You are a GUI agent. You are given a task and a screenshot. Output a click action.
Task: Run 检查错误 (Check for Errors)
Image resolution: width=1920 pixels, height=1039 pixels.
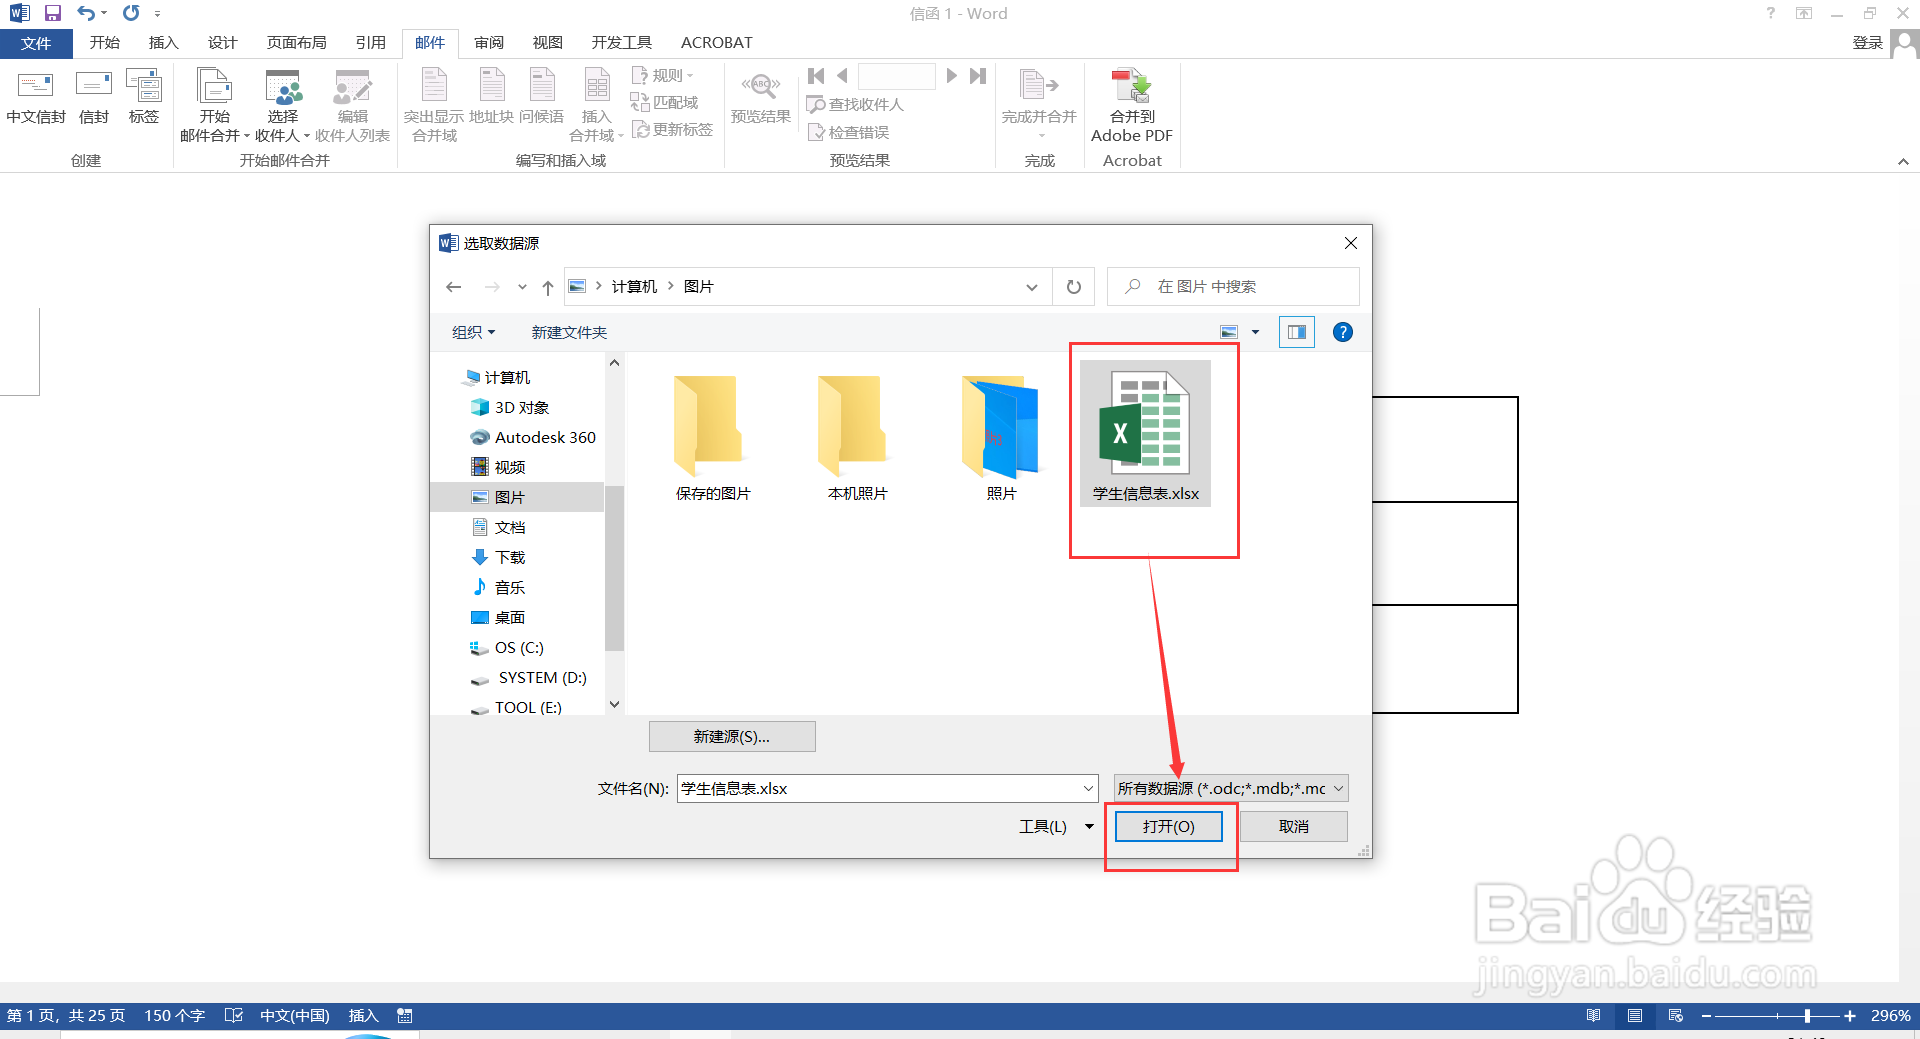(850, 131)
